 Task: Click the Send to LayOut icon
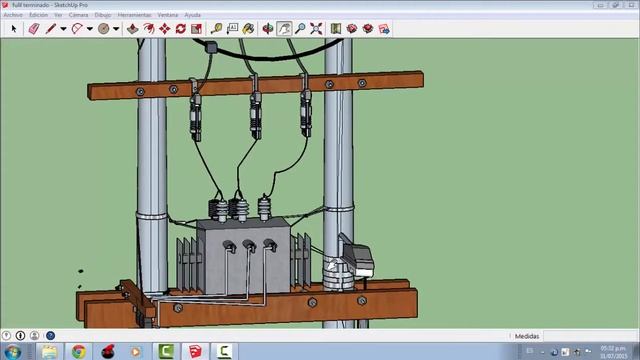tap(384, 29)
